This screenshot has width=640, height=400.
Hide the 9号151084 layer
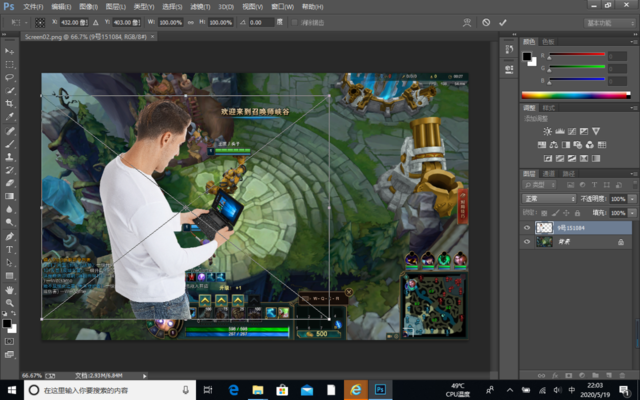pyautogui.click(x=527, y=228)
